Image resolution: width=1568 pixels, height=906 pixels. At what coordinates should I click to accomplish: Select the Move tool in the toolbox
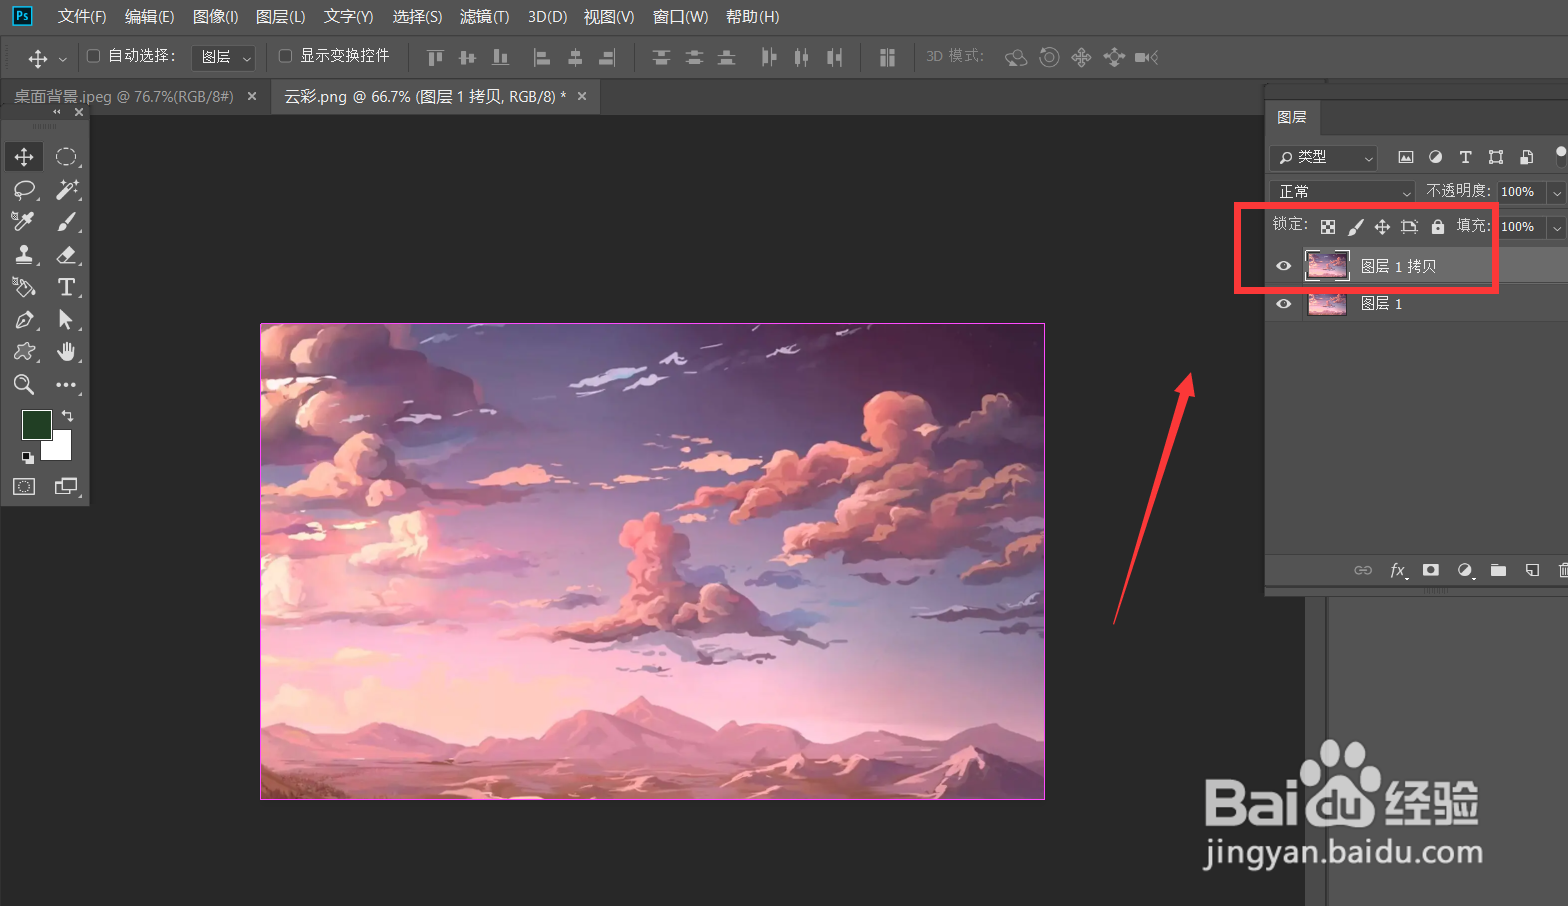(24, 157)
